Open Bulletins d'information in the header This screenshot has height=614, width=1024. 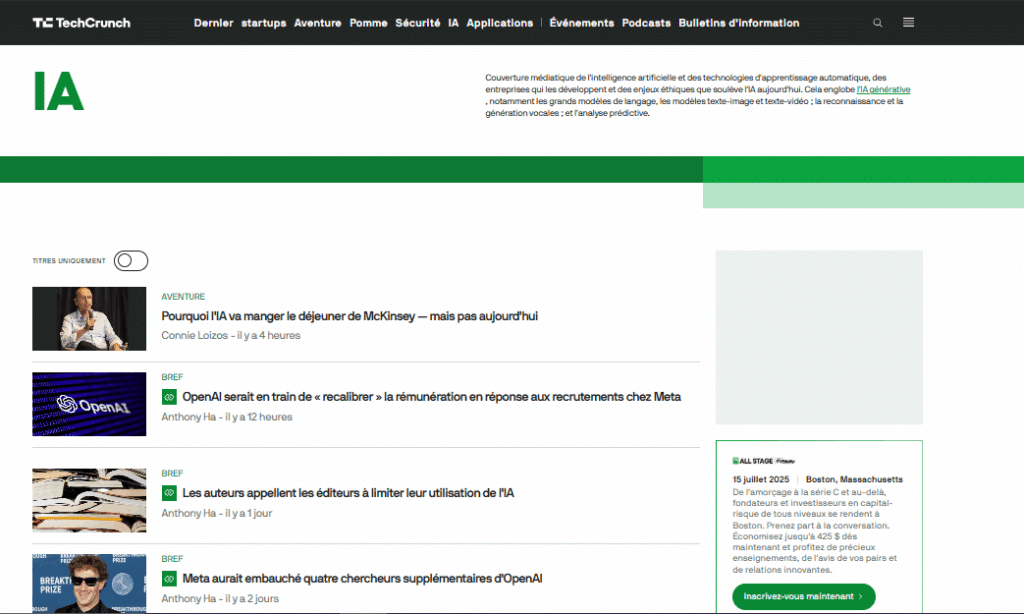coord(739,23)
